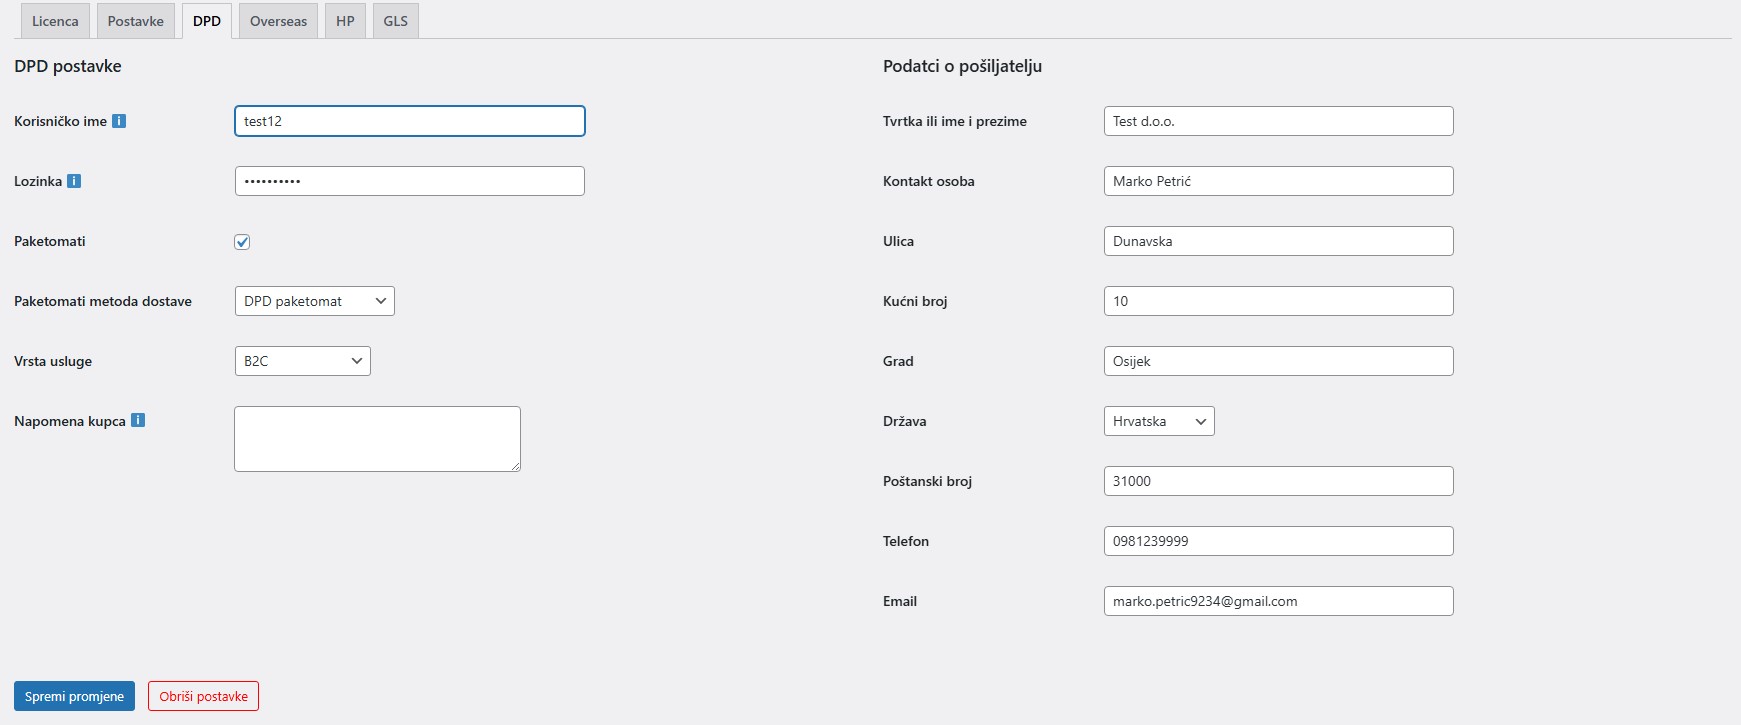This screenshot has width=1741, height=725.
Task: Click the Telefon input field
Action: (x=1278, y=541)
